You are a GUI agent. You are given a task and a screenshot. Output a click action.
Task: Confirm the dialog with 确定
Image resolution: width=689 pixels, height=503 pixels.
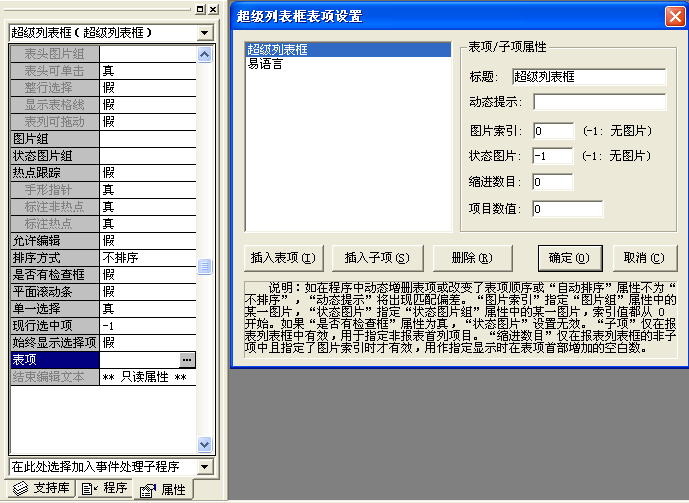tap(569, 257)
